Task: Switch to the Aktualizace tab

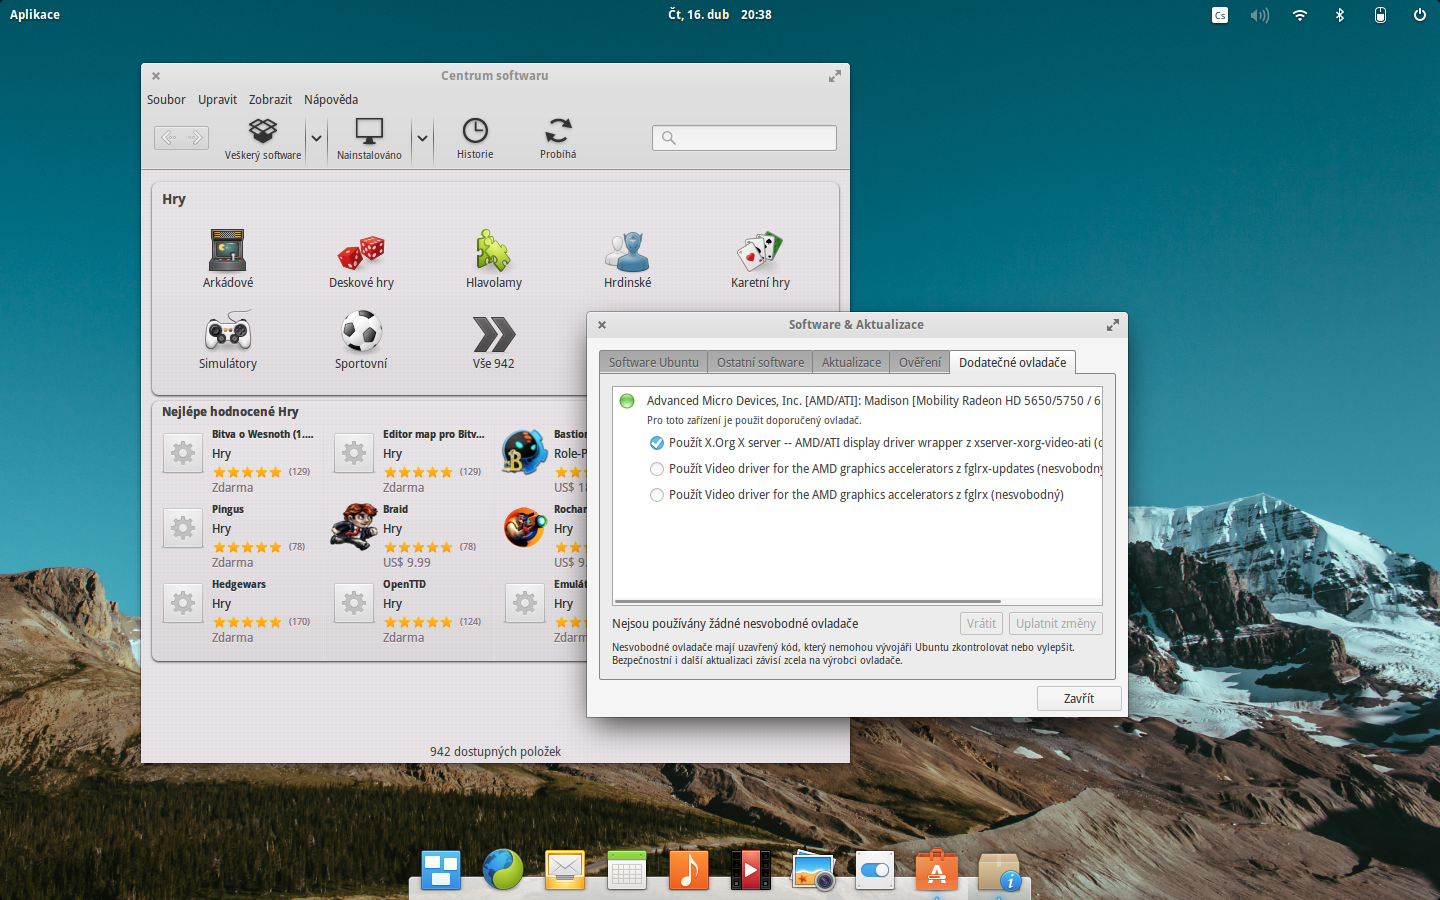Action: pyautogui.click(x=850, y=362)
